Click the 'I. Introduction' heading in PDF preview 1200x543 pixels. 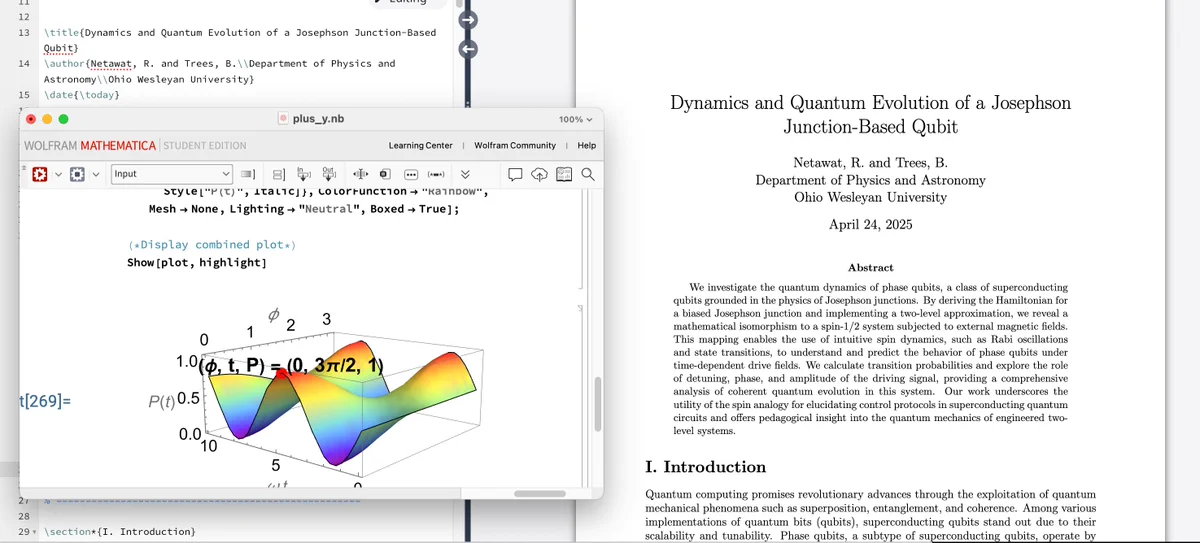coord(705,467)
